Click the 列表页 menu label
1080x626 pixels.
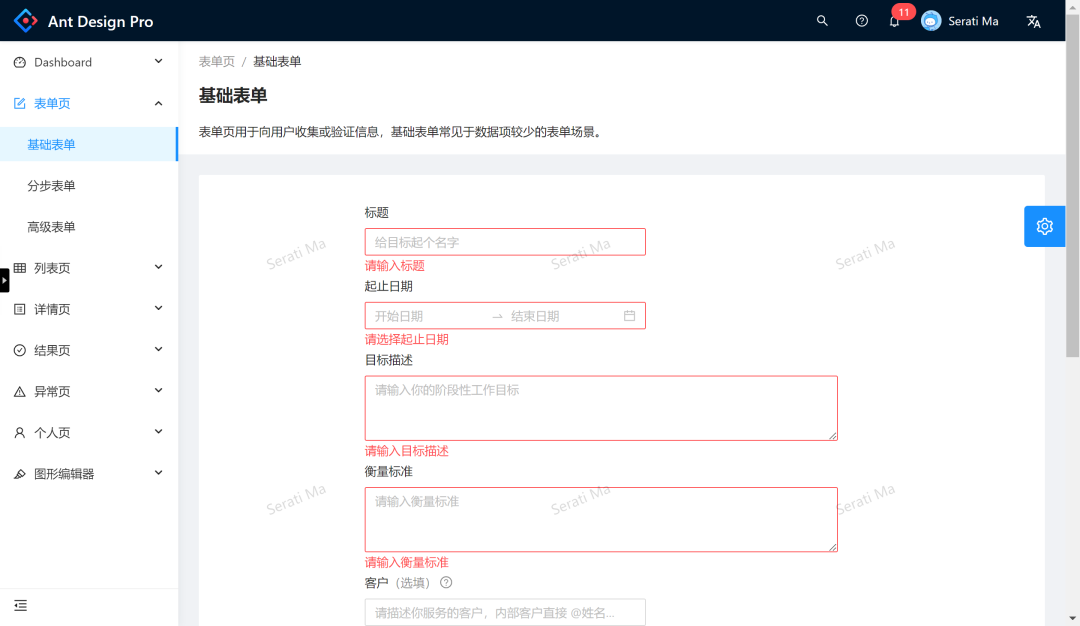tap(52, 268)
